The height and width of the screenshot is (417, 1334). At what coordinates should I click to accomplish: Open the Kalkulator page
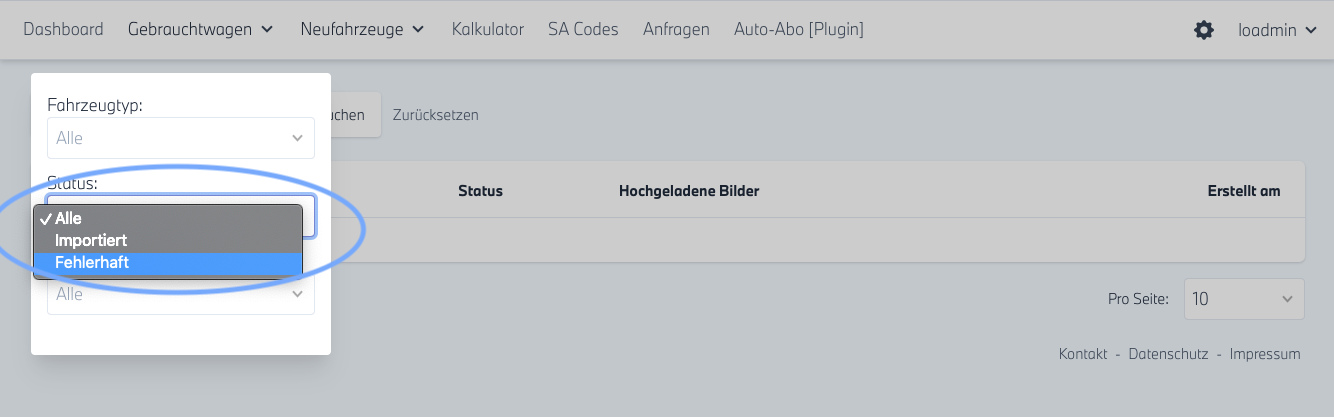(487, 29)
